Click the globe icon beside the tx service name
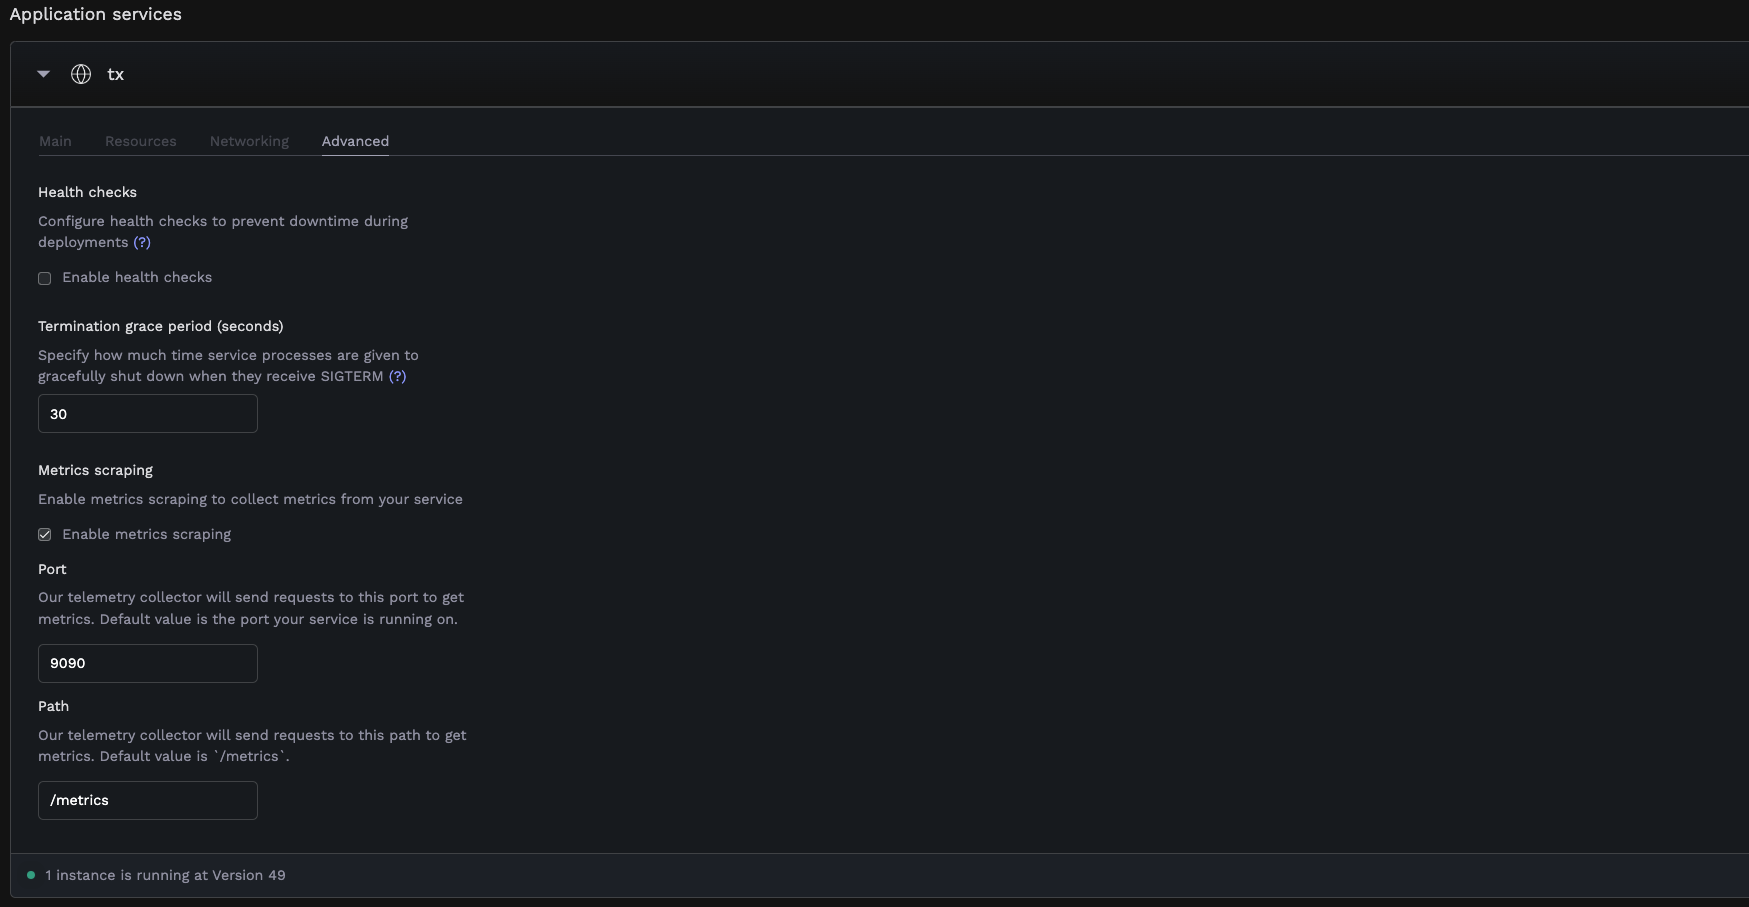The width and height of the screenshot is (1749, 907). point(80,73)
